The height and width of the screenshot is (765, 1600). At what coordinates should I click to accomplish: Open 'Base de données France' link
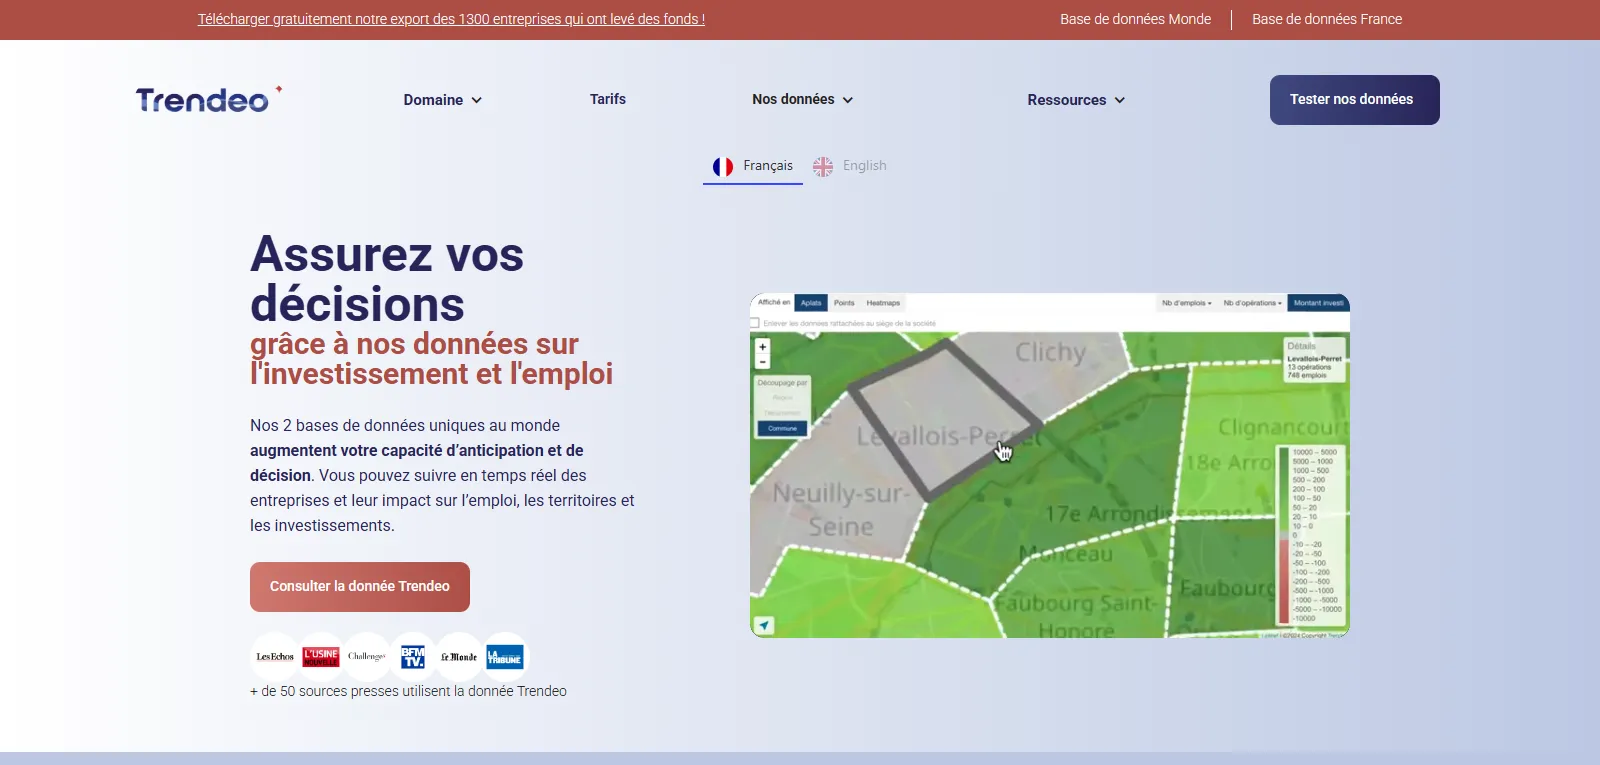pyautogui.click(x=1327, y=19)
